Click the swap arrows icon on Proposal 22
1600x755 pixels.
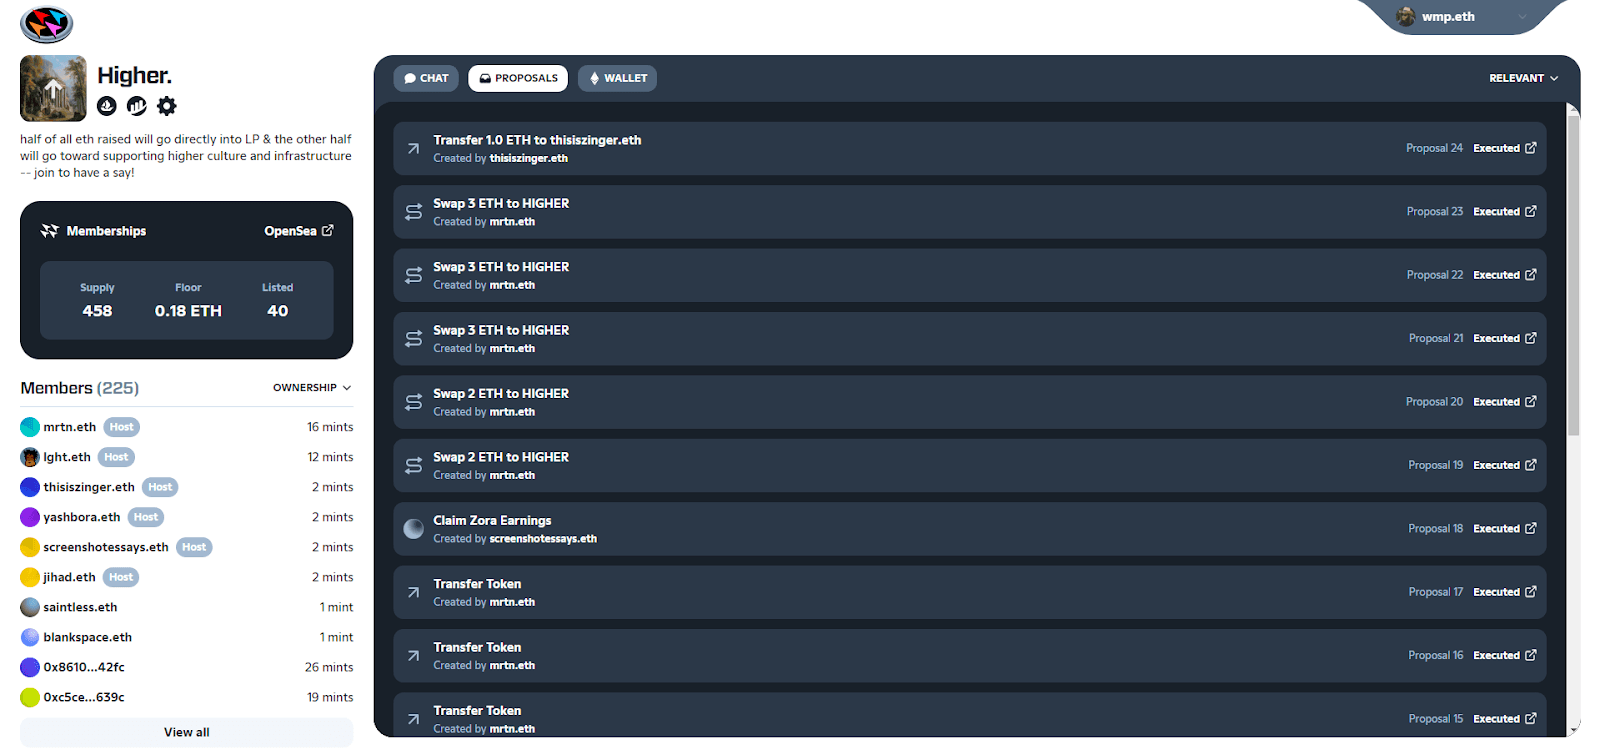click(413, 275)
